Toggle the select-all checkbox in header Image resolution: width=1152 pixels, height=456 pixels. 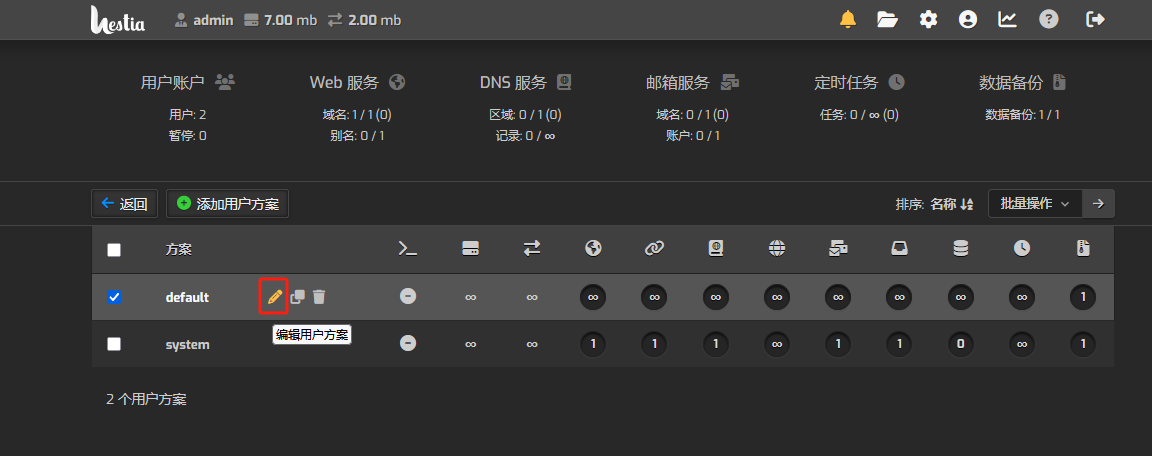point(114,250)
